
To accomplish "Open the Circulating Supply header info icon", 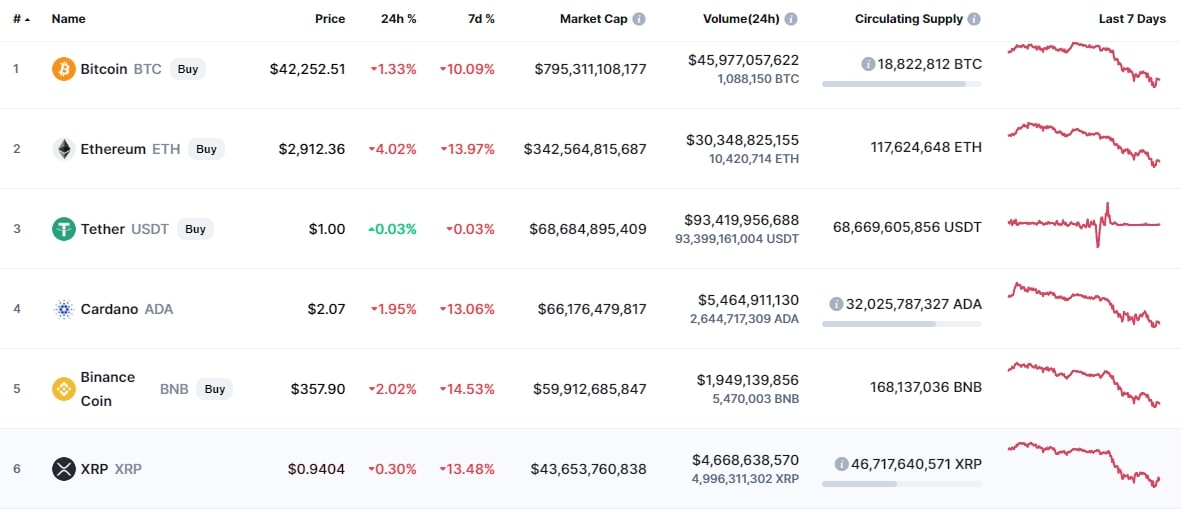I will tap(974, 19).
